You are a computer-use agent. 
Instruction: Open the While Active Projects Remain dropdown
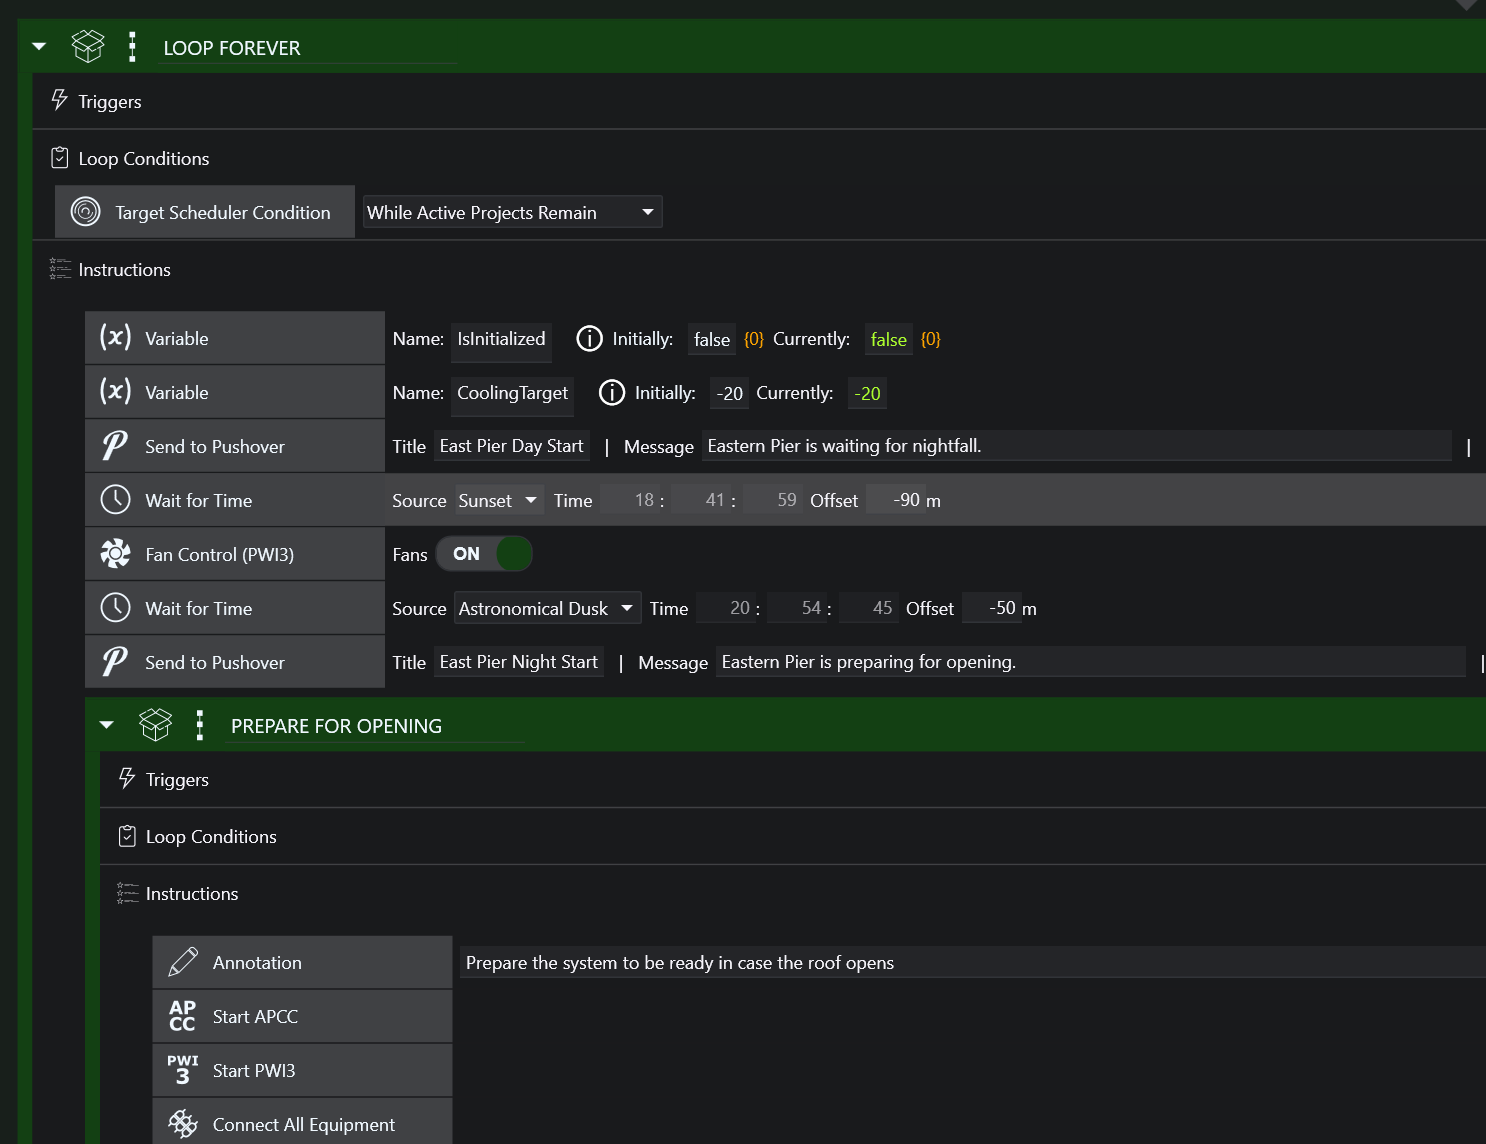[512, 212]
